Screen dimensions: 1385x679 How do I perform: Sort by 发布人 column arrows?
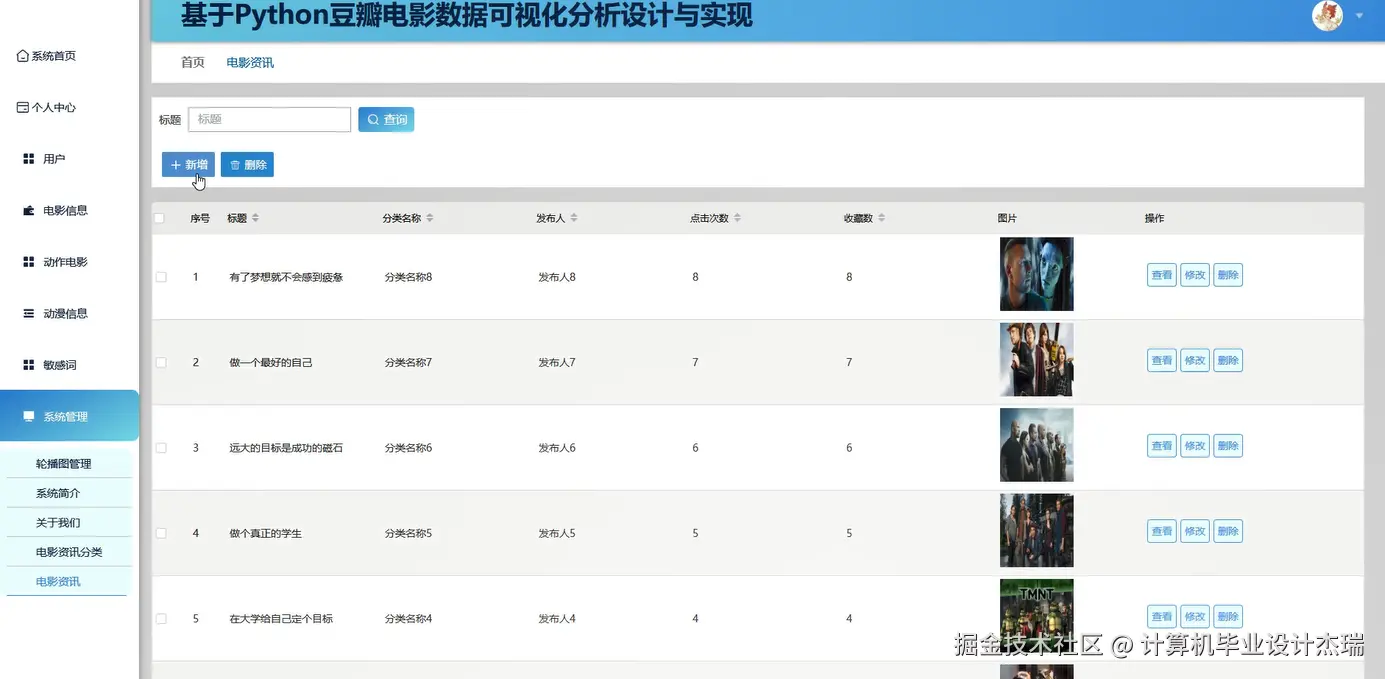point(574,218)
